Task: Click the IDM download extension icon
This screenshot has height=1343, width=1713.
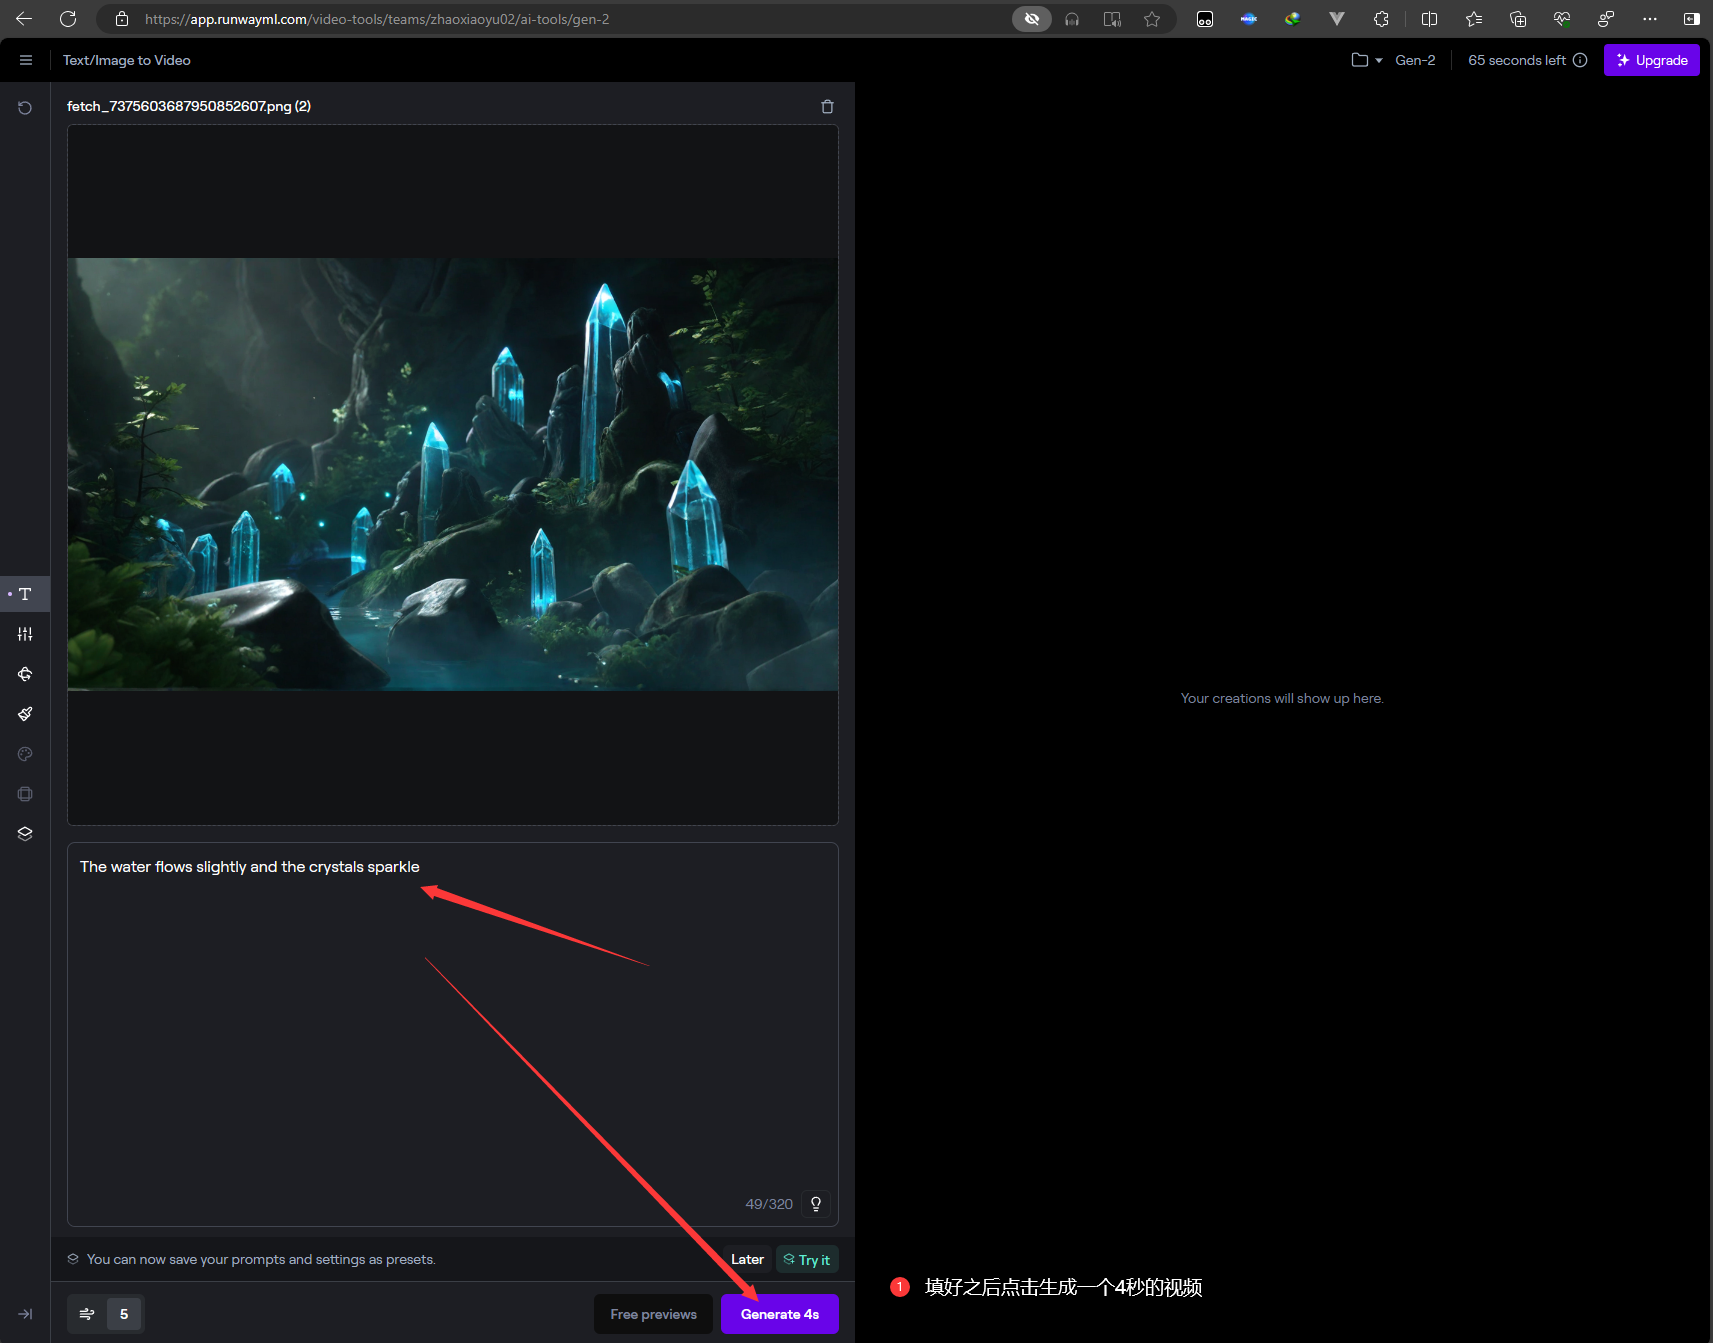Action: [1293, 19]
